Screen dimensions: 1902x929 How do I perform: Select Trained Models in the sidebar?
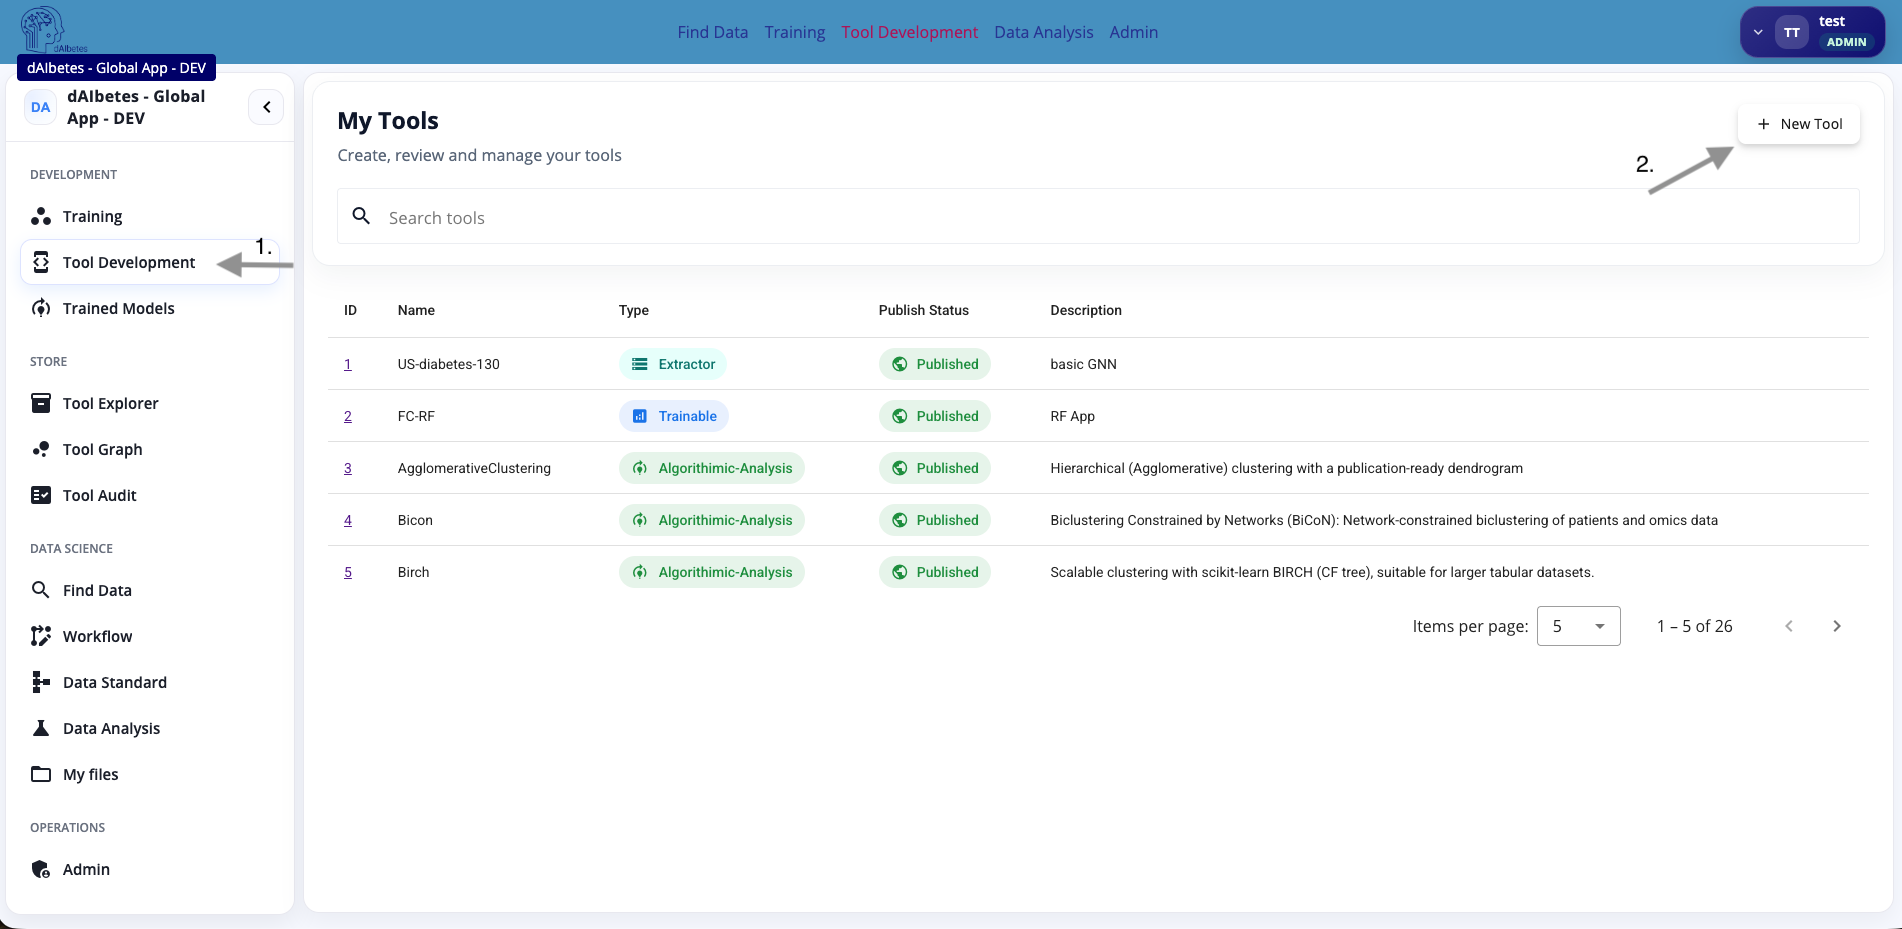(150, 308)
